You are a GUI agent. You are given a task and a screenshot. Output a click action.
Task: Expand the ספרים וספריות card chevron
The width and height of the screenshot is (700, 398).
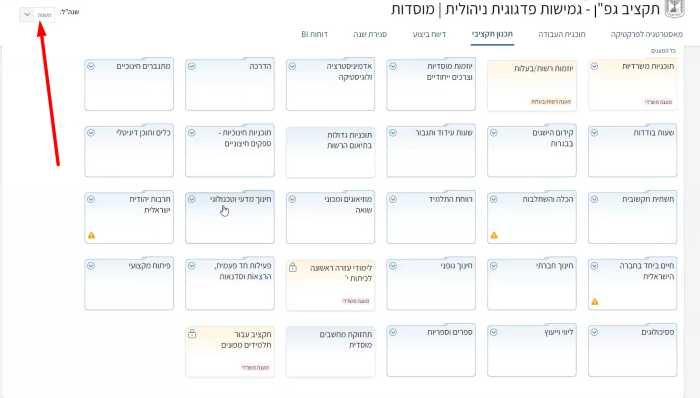click(393, 332)
